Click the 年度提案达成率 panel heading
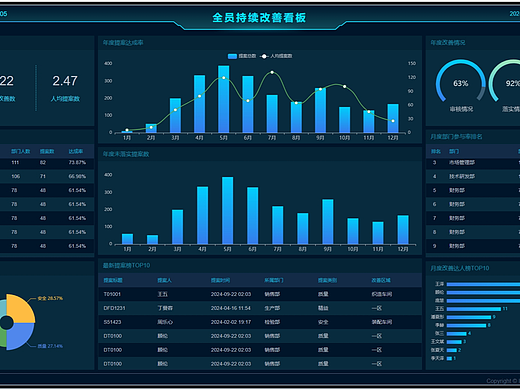The image size is (520, 390). point(123,43)
